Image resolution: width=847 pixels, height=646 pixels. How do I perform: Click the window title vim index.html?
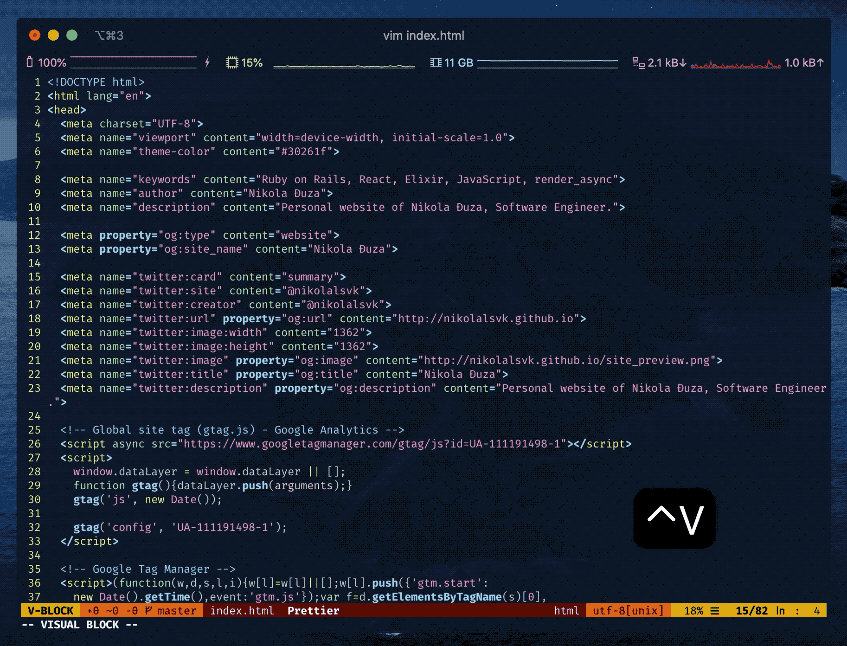tap(424, 36)
